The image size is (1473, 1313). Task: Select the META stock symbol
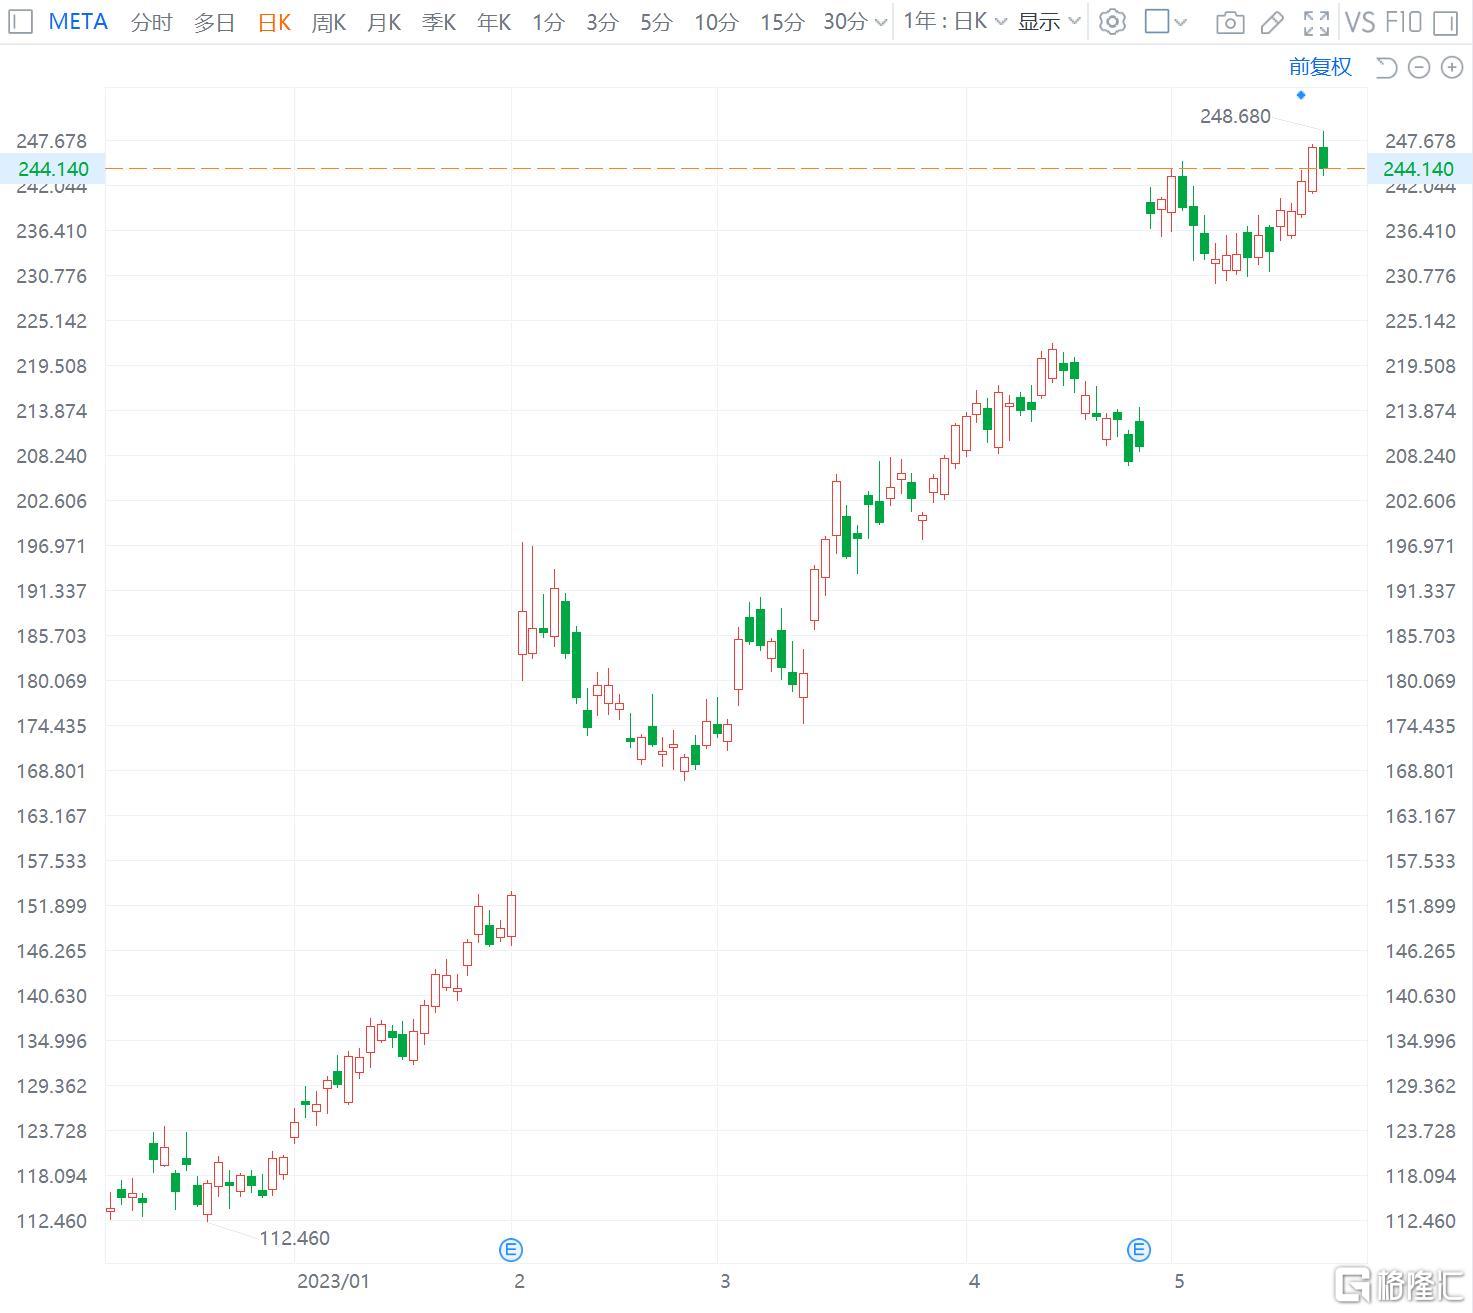pyautogui.click(x=78, y=21)
